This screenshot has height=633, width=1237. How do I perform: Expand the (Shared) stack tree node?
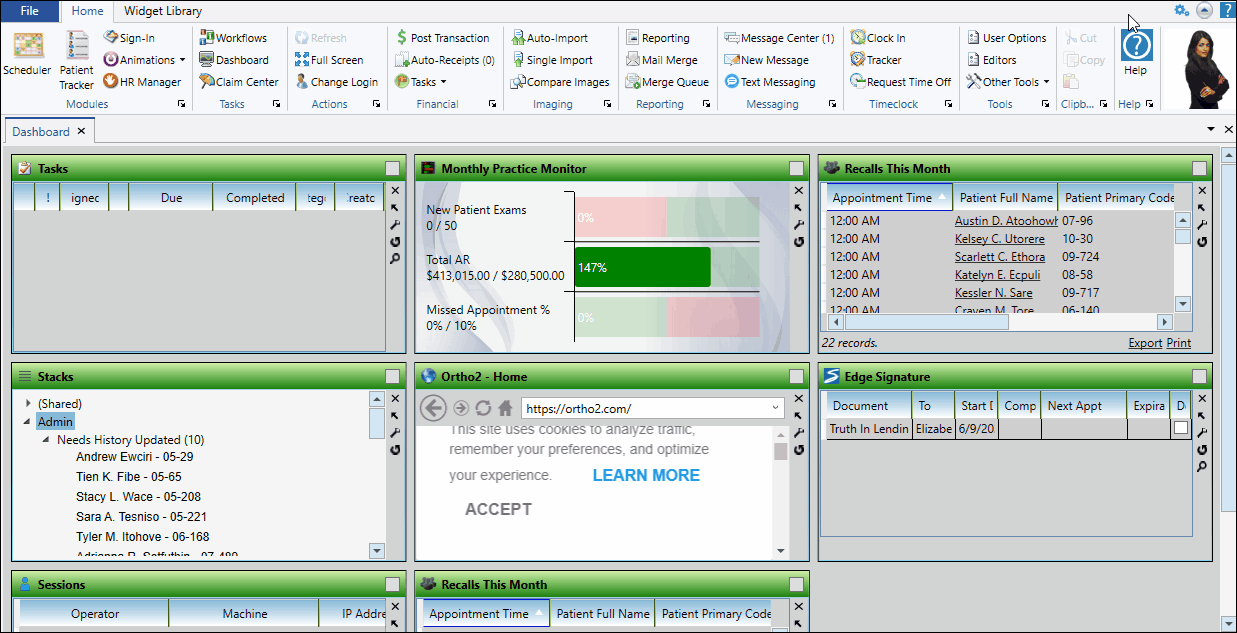pyautogui.click(x=28, y=403)
